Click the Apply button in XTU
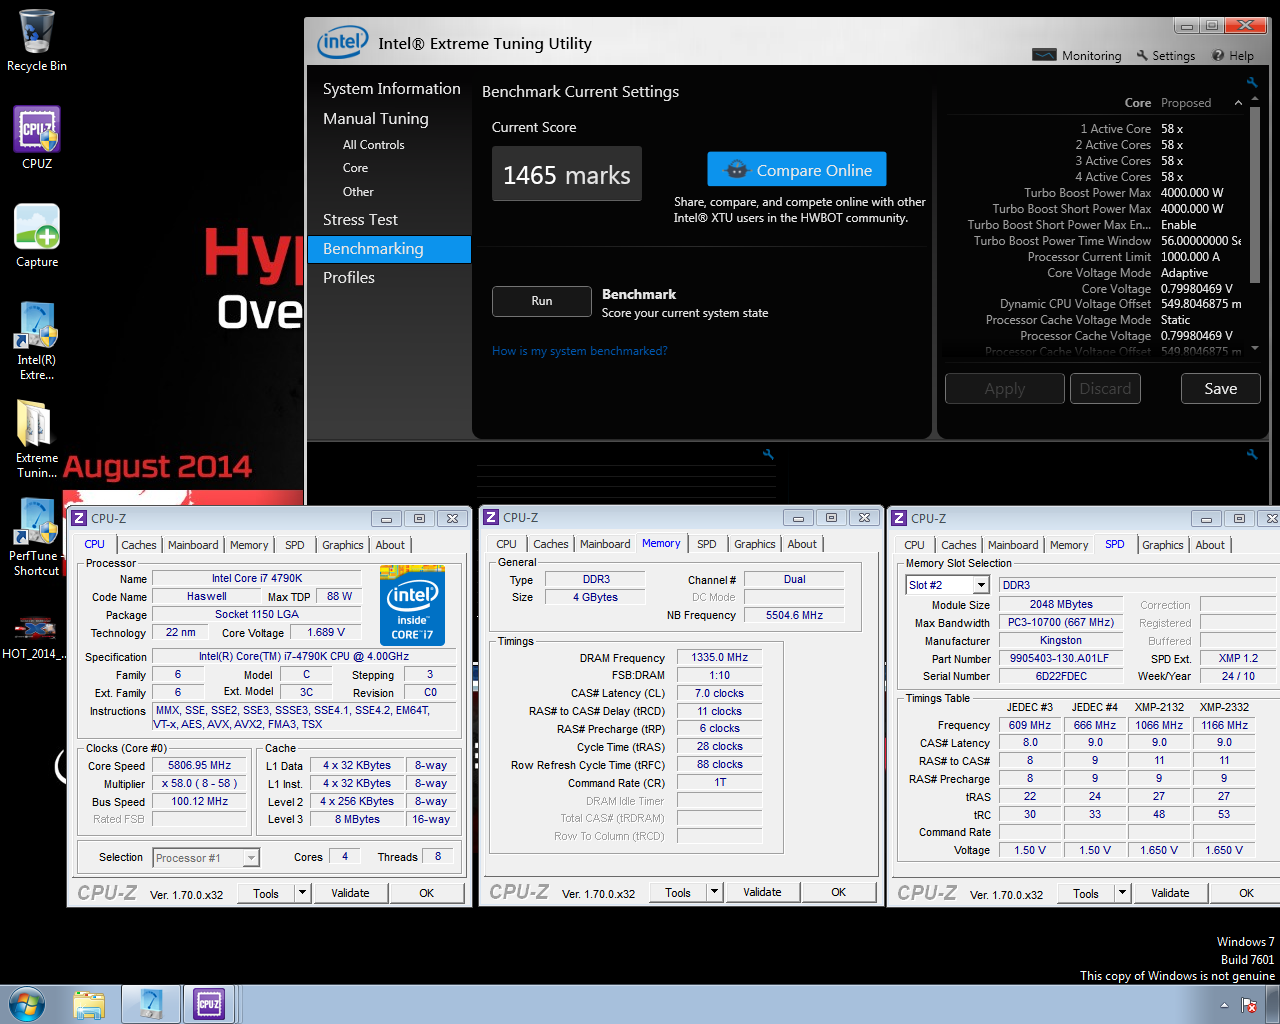 coord(1005,389)
